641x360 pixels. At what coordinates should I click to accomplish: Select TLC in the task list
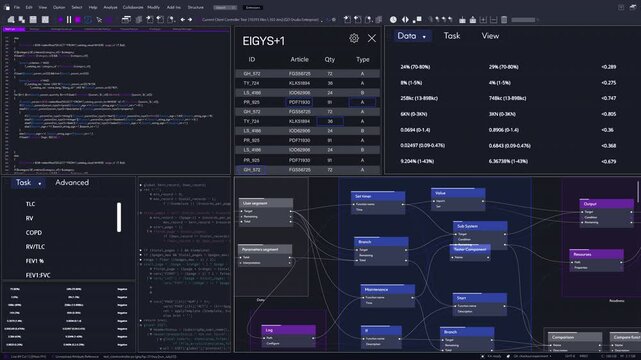30,204
